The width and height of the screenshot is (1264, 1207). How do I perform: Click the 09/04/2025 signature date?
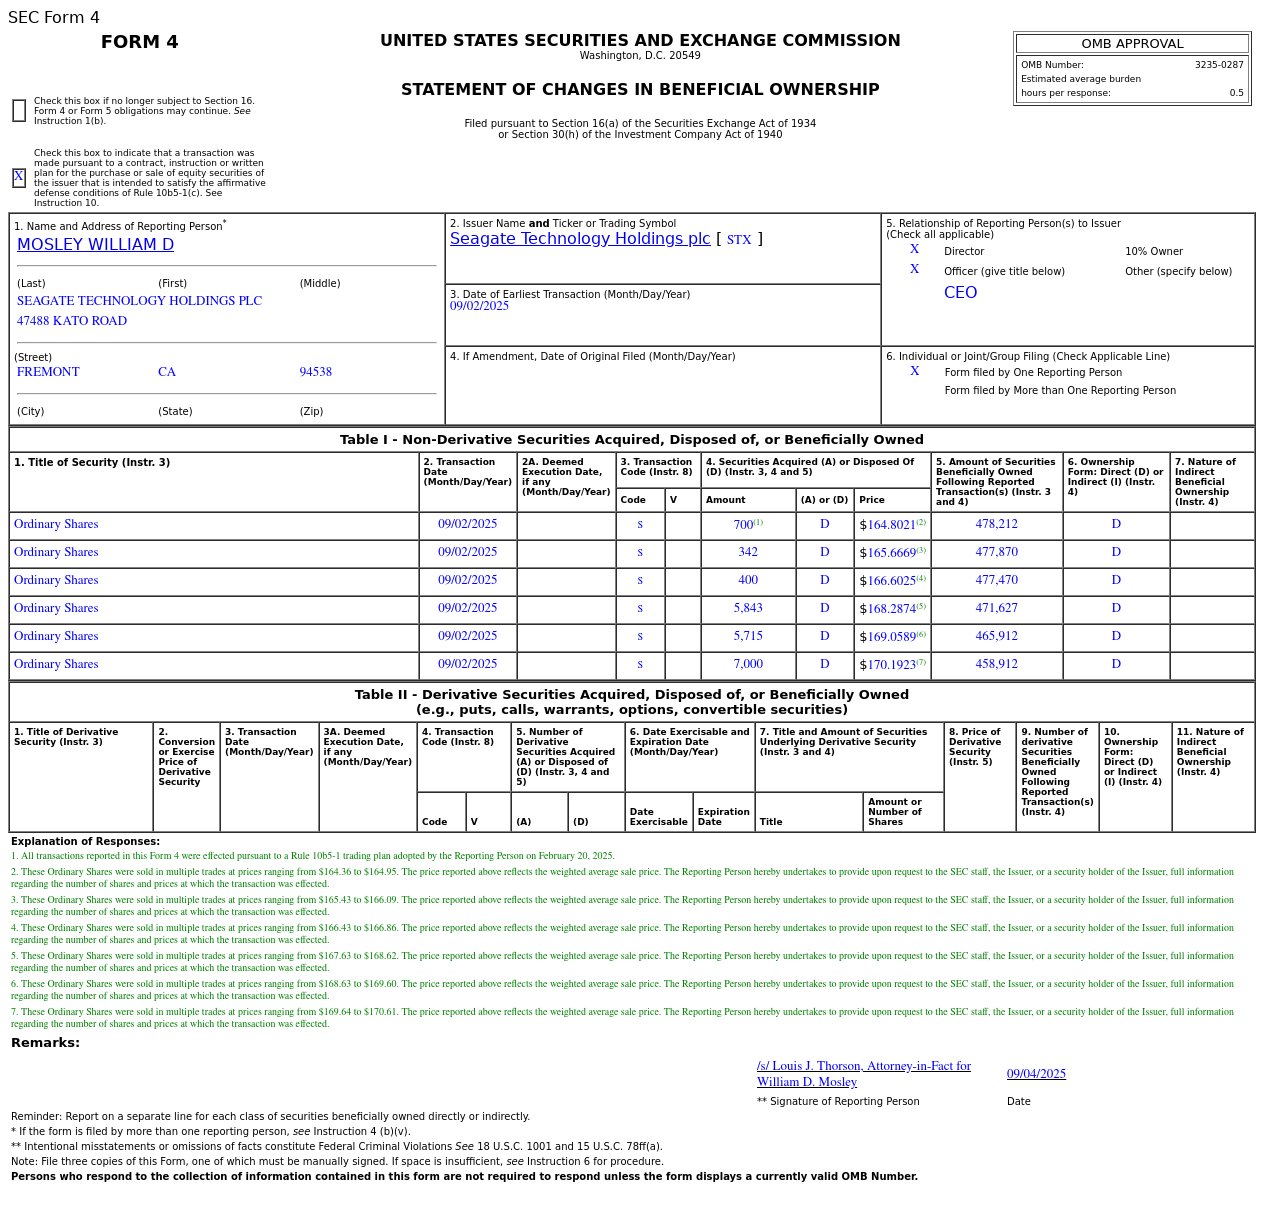pos(1036,1074)
